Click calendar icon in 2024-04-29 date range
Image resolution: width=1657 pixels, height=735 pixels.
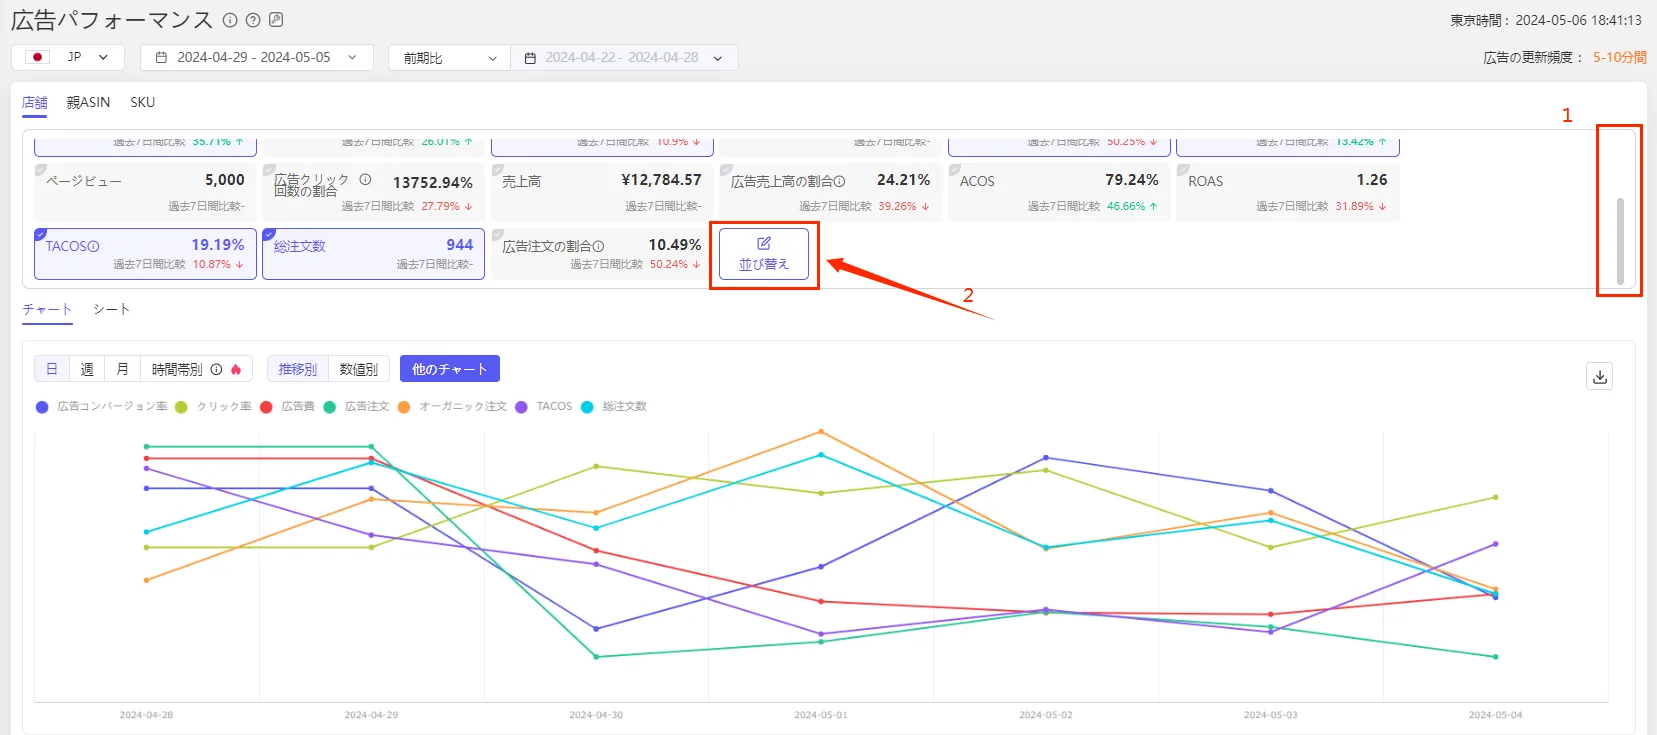(161, 58)
